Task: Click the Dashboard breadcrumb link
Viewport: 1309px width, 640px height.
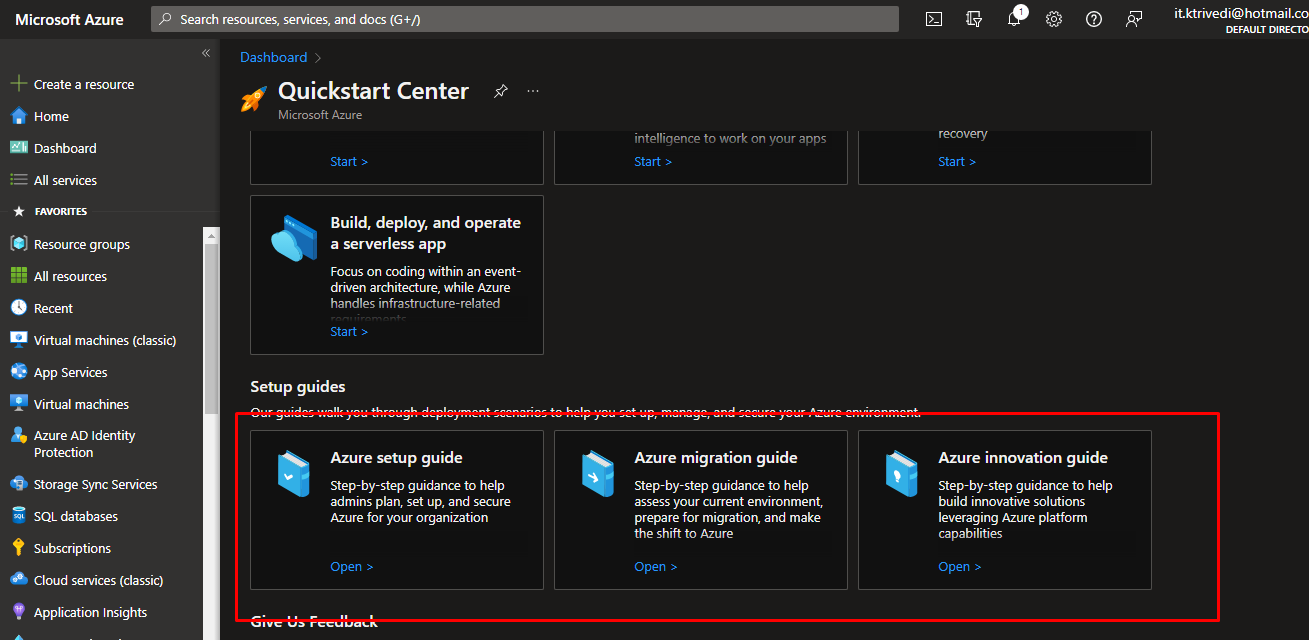Action: tap(273, 58)
